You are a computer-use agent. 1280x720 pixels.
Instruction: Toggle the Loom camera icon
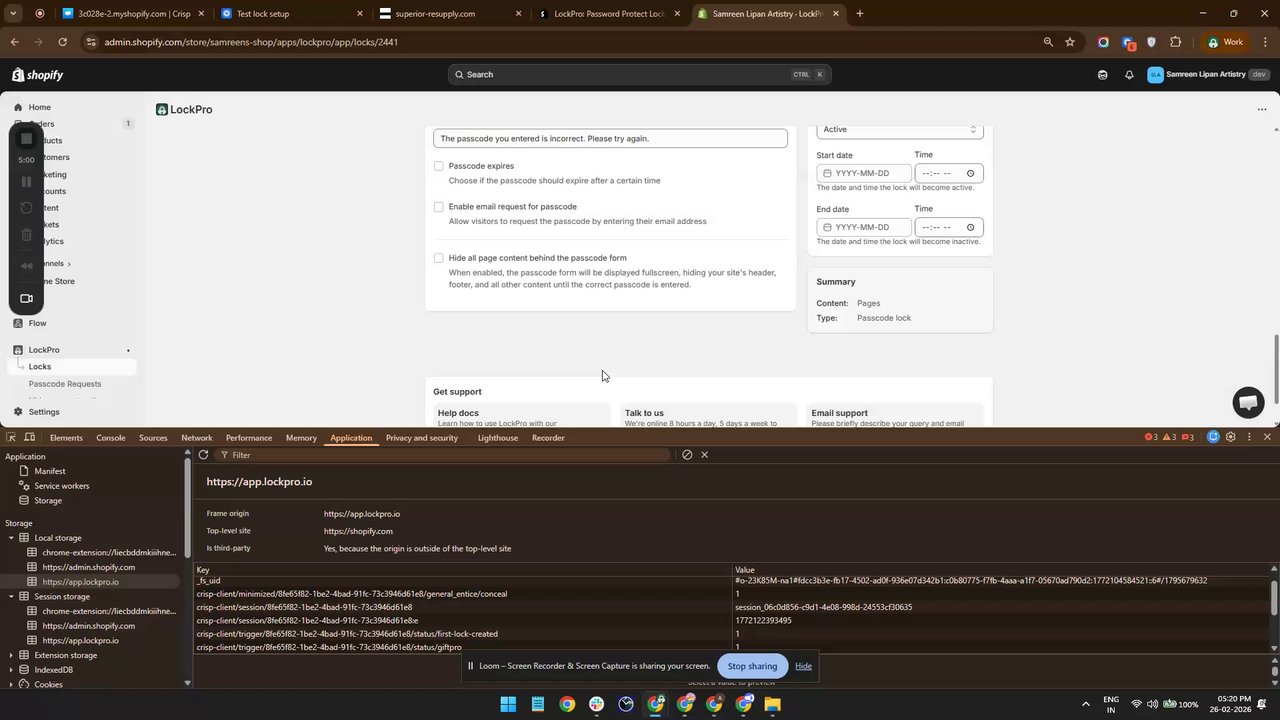[x=27, y=298]
